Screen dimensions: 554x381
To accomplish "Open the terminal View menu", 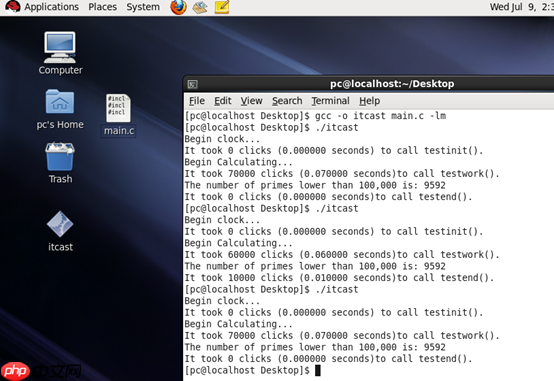I will (251, 101).
